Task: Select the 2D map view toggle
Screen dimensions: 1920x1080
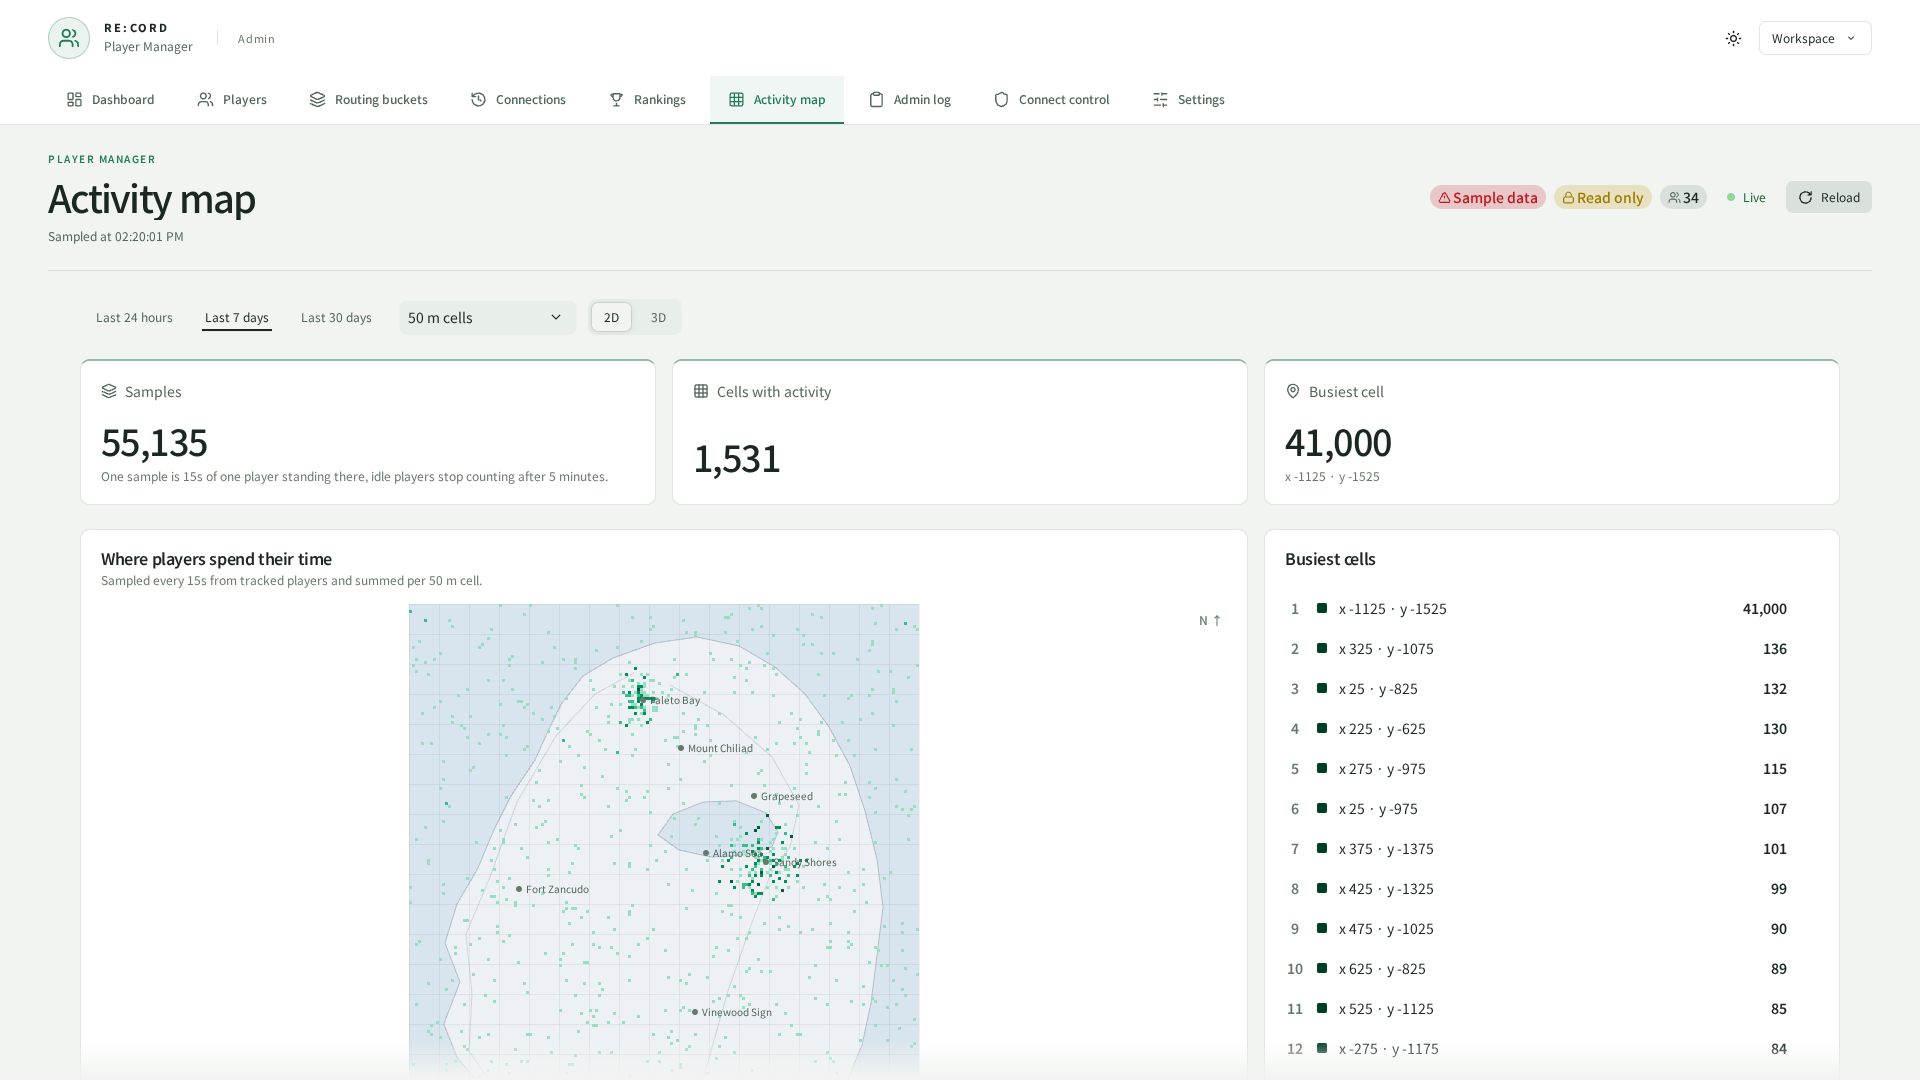Action: coord(611,318)
